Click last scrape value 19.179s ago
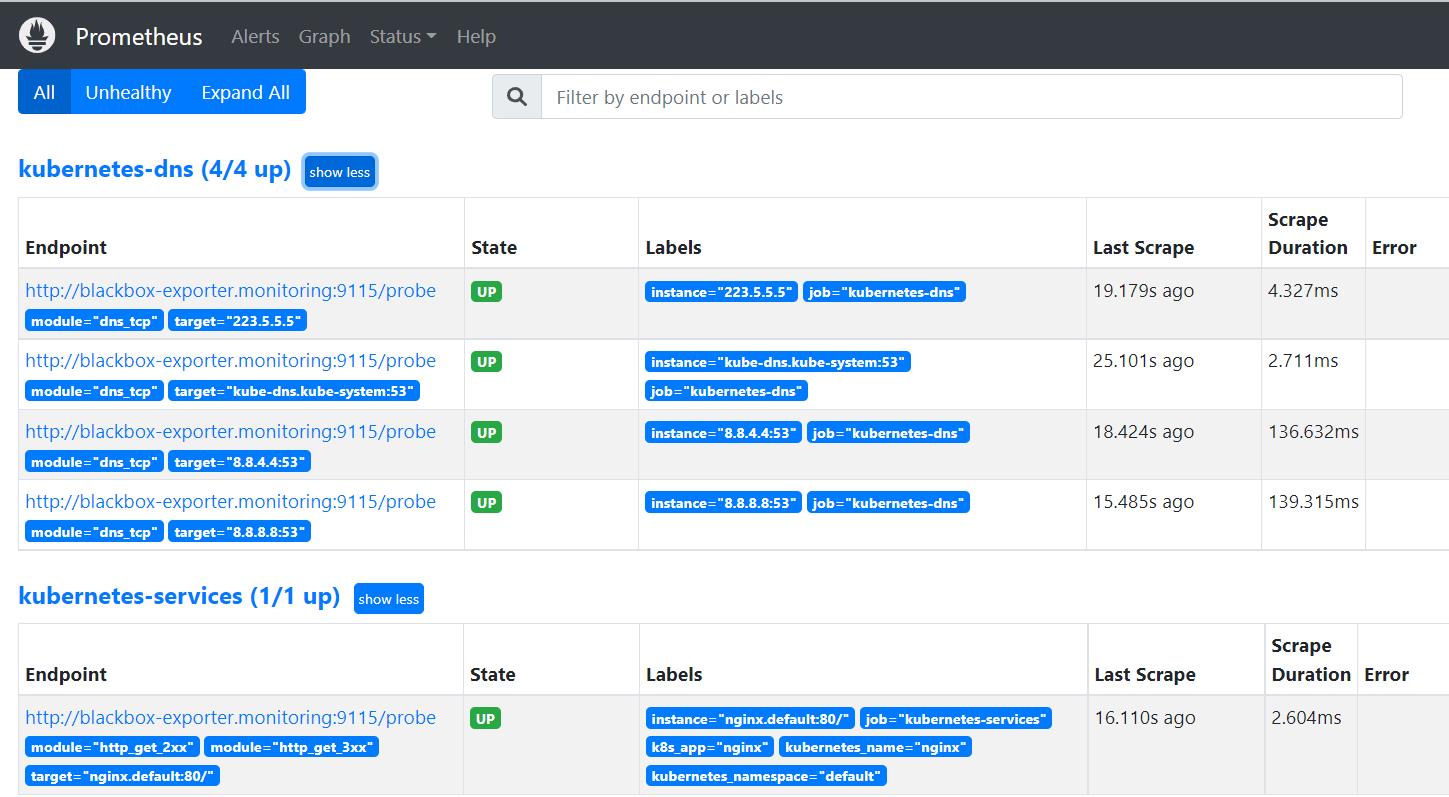 (x=1143, y=291)
